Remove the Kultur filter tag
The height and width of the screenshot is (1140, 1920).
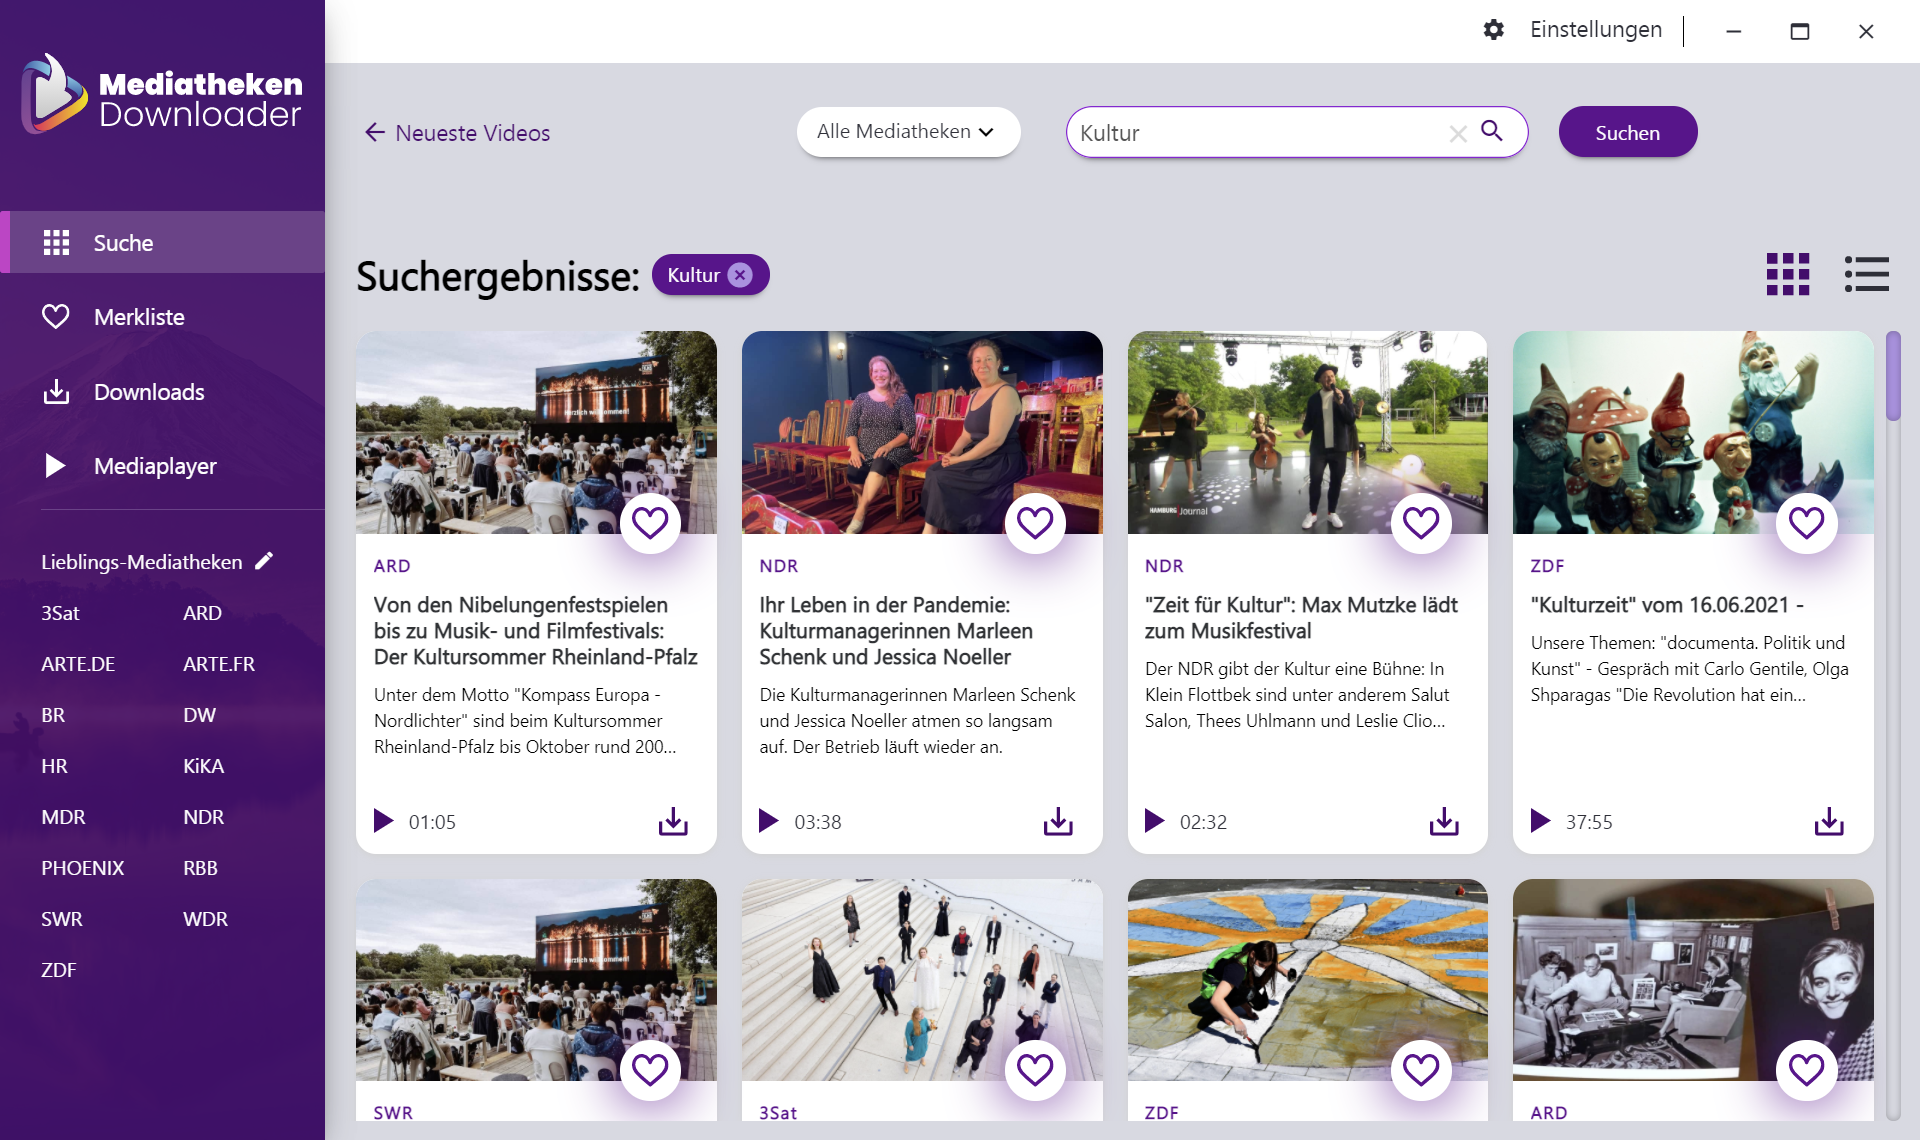[x=740, y=275]
